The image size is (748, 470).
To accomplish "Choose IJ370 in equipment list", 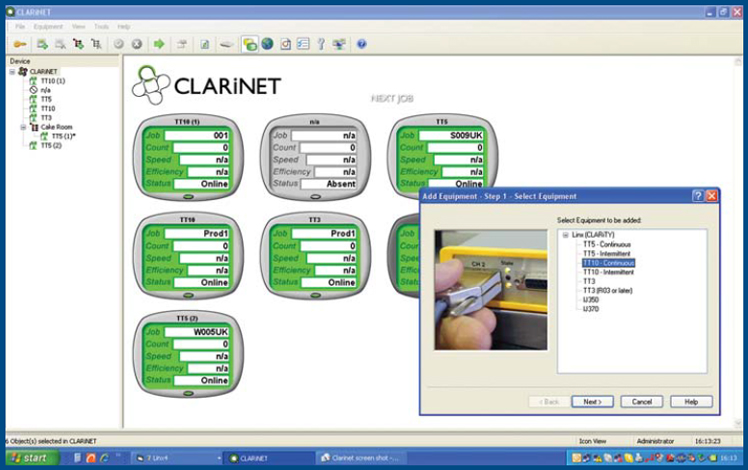I will 591,309.
